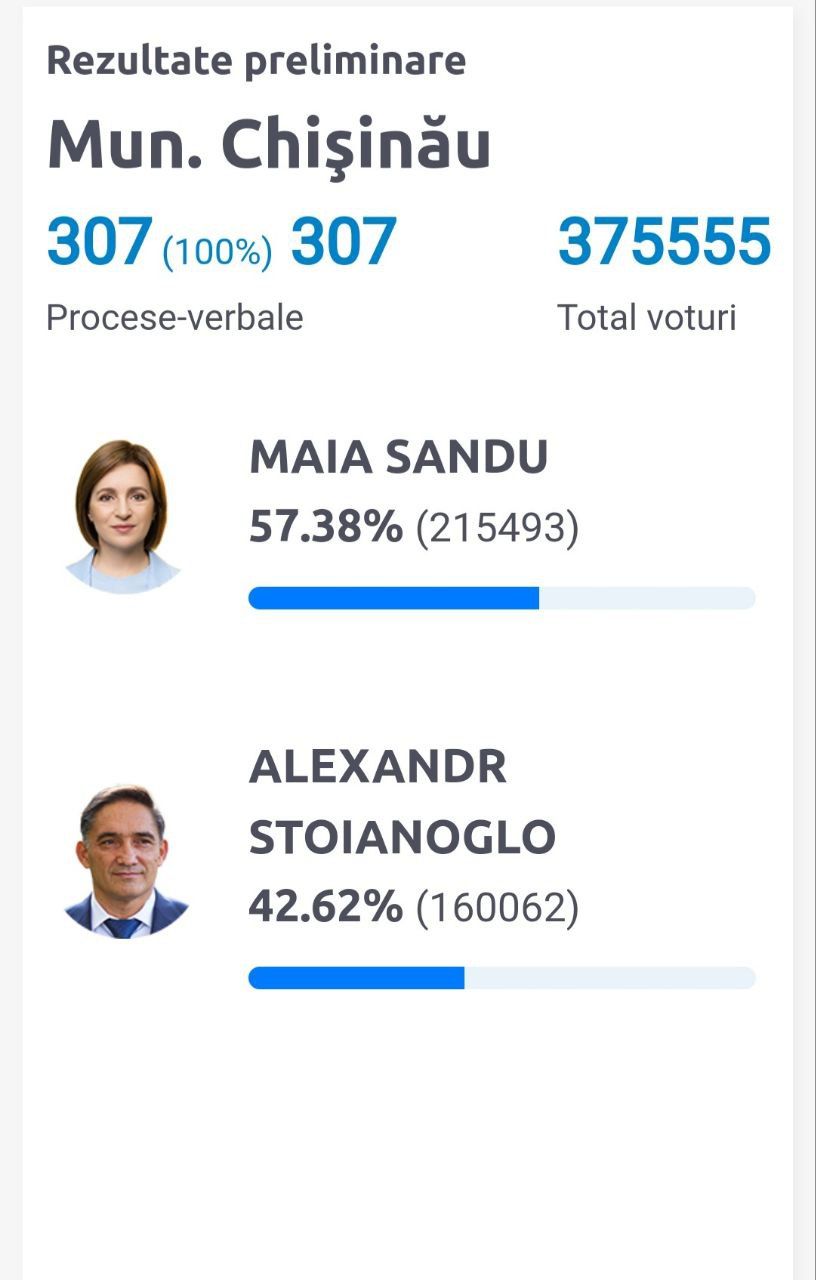The image size is (816, 1280).
Task: Click the (215493) vote count
Action: point(497,528)
